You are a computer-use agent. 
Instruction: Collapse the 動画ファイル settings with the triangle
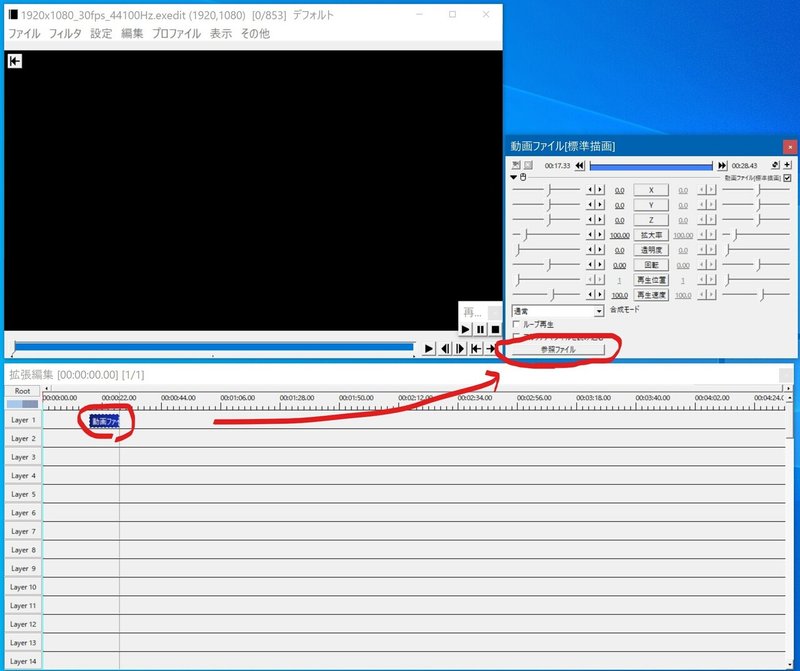[x=514, y=177]
